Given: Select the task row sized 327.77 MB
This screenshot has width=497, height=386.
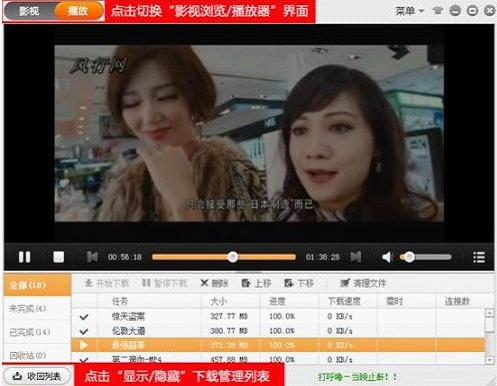Looking at the screenshot, I should coord(278,316).
